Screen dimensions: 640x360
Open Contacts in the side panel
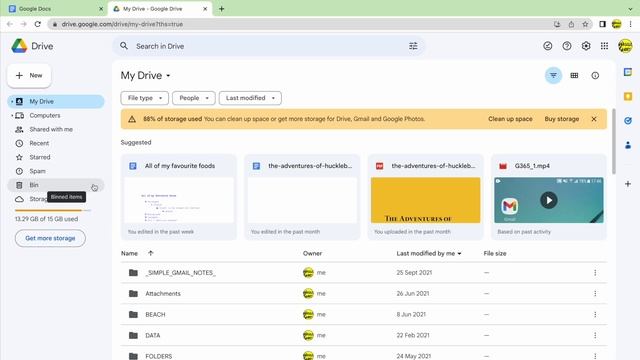[x=628, y=144]
